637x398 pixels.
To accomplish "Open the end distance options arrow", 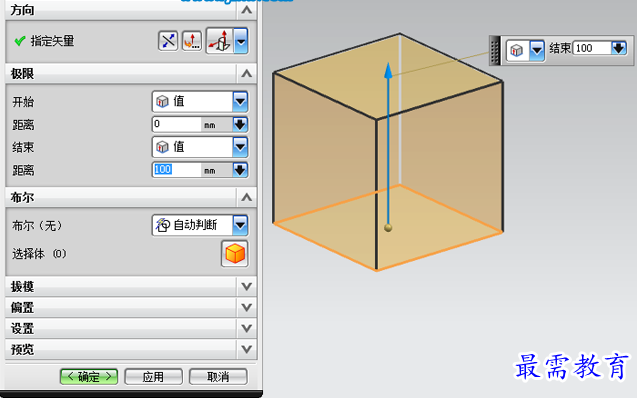I will click(240, 170).
